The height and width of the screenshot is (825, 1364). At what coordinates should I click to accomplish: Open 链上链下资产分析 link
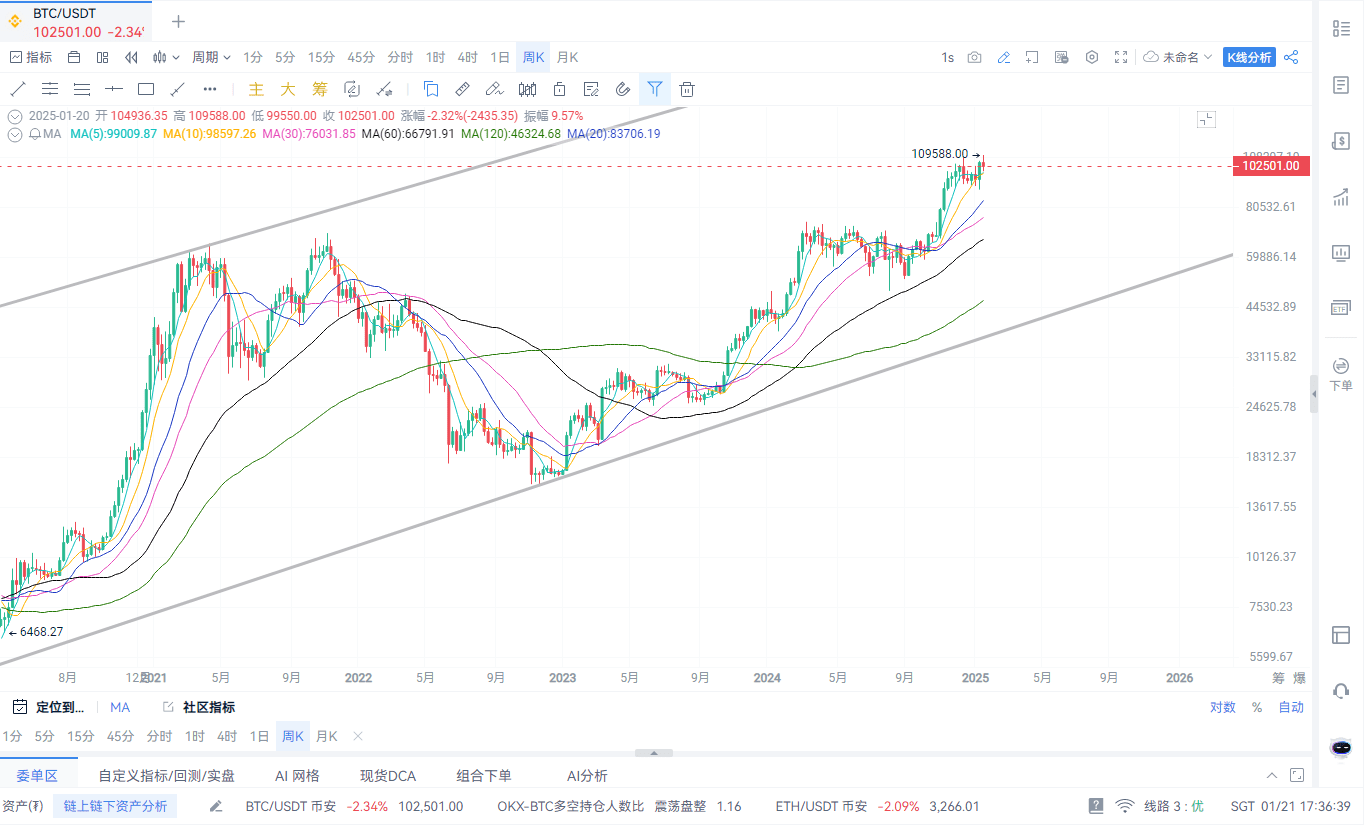(x=115, y=806)
